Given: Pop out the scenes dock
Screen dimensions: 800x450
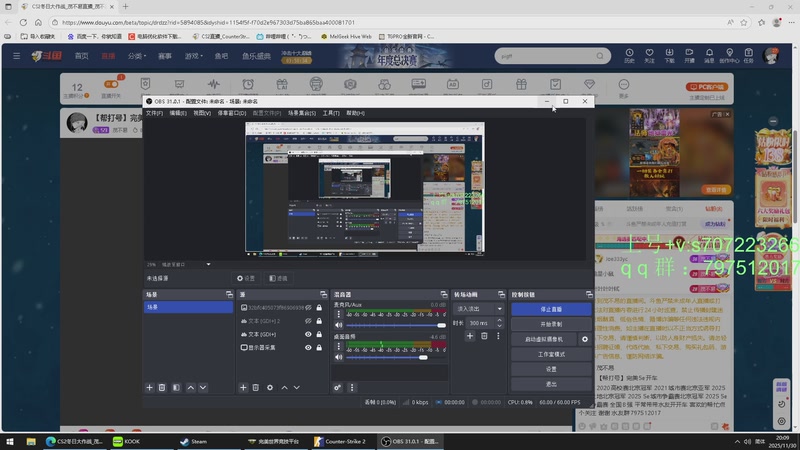Looking at the screenshot, I should tap(229, 294).
